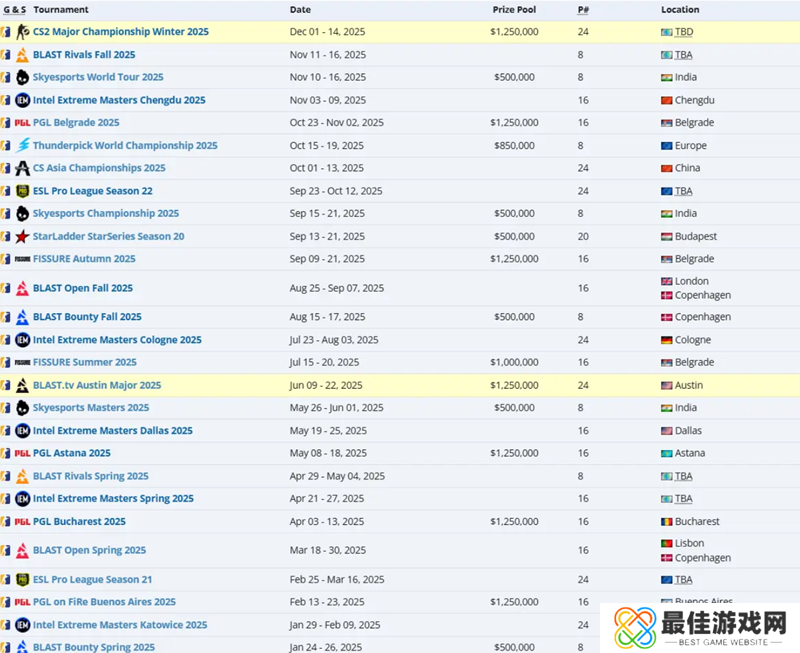Click the ESL Pro League Season 22 logo
800x653 pixels.
(x=22, y=191)
